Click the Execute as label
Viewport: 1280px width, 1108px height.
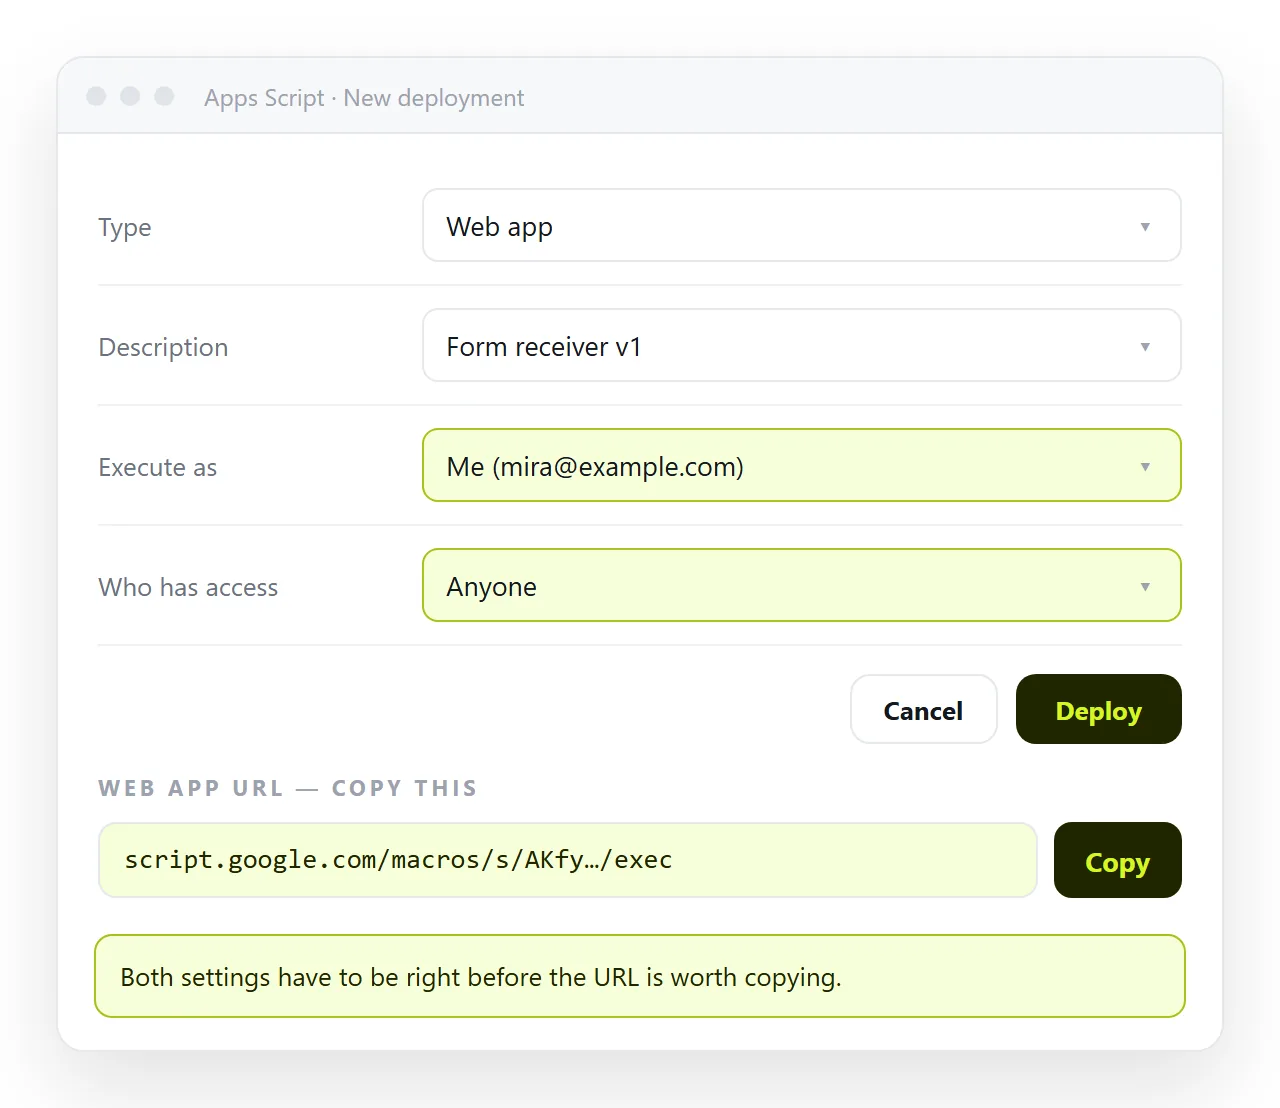[158, 467]
